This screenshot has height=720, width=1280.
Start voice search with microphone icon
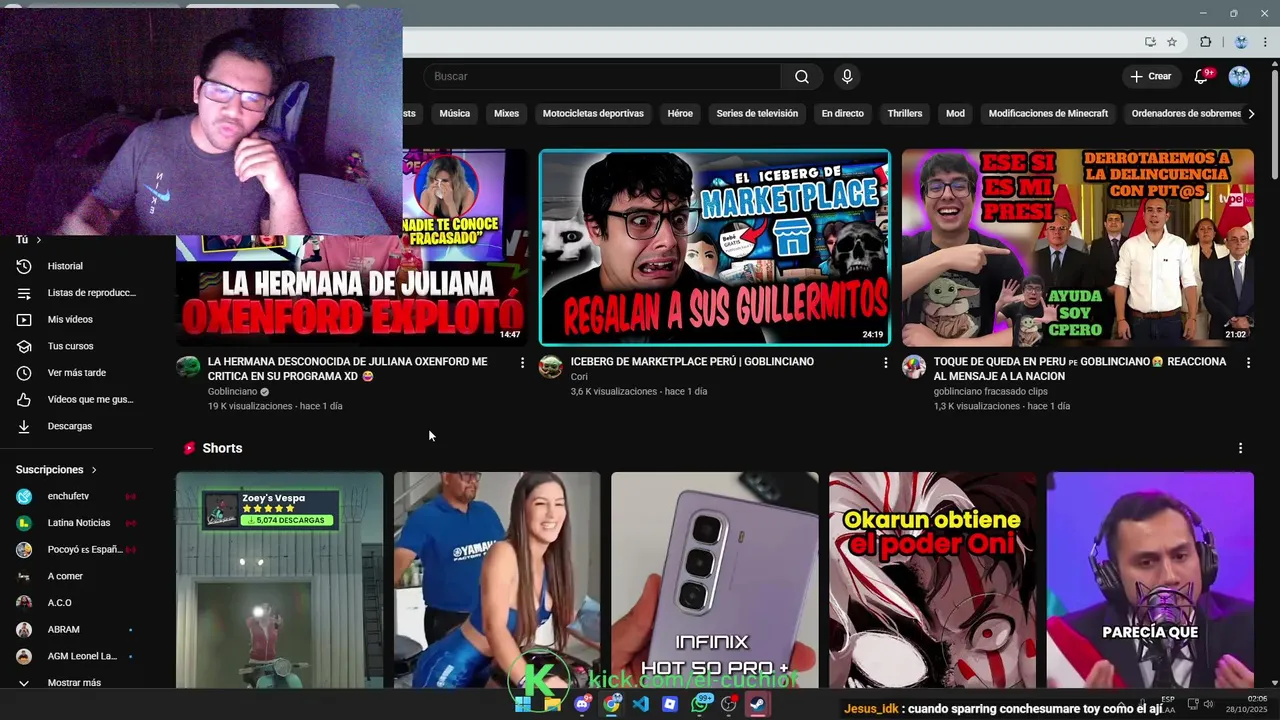(847, 77)
